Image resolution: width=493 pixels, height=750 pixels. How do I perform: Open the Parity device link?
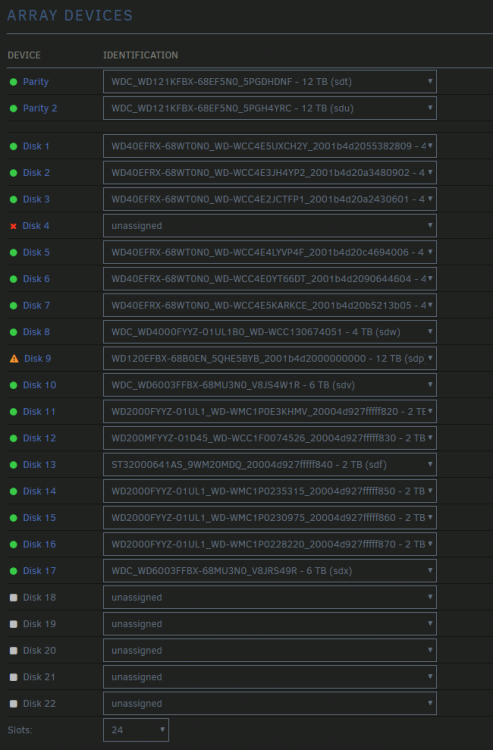[x=36, y=82]
